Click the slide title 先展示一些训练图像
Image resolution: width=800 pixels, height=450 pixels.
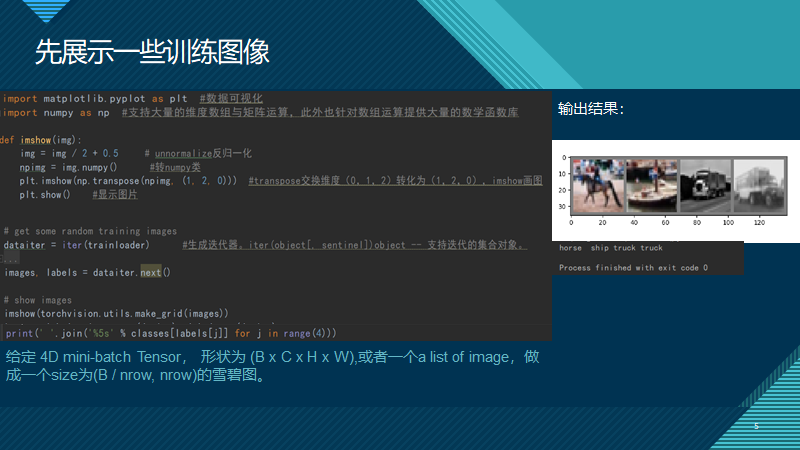tap(152, 52)
